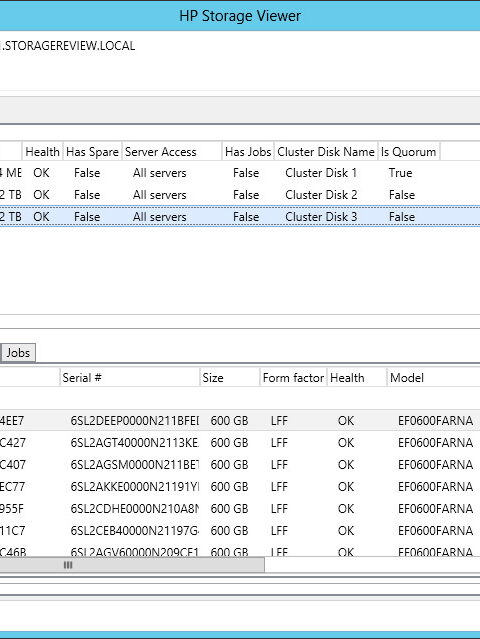480x639 pixels.
Task: Click Size column header in disk table
Action: click(x=229, y=378)
